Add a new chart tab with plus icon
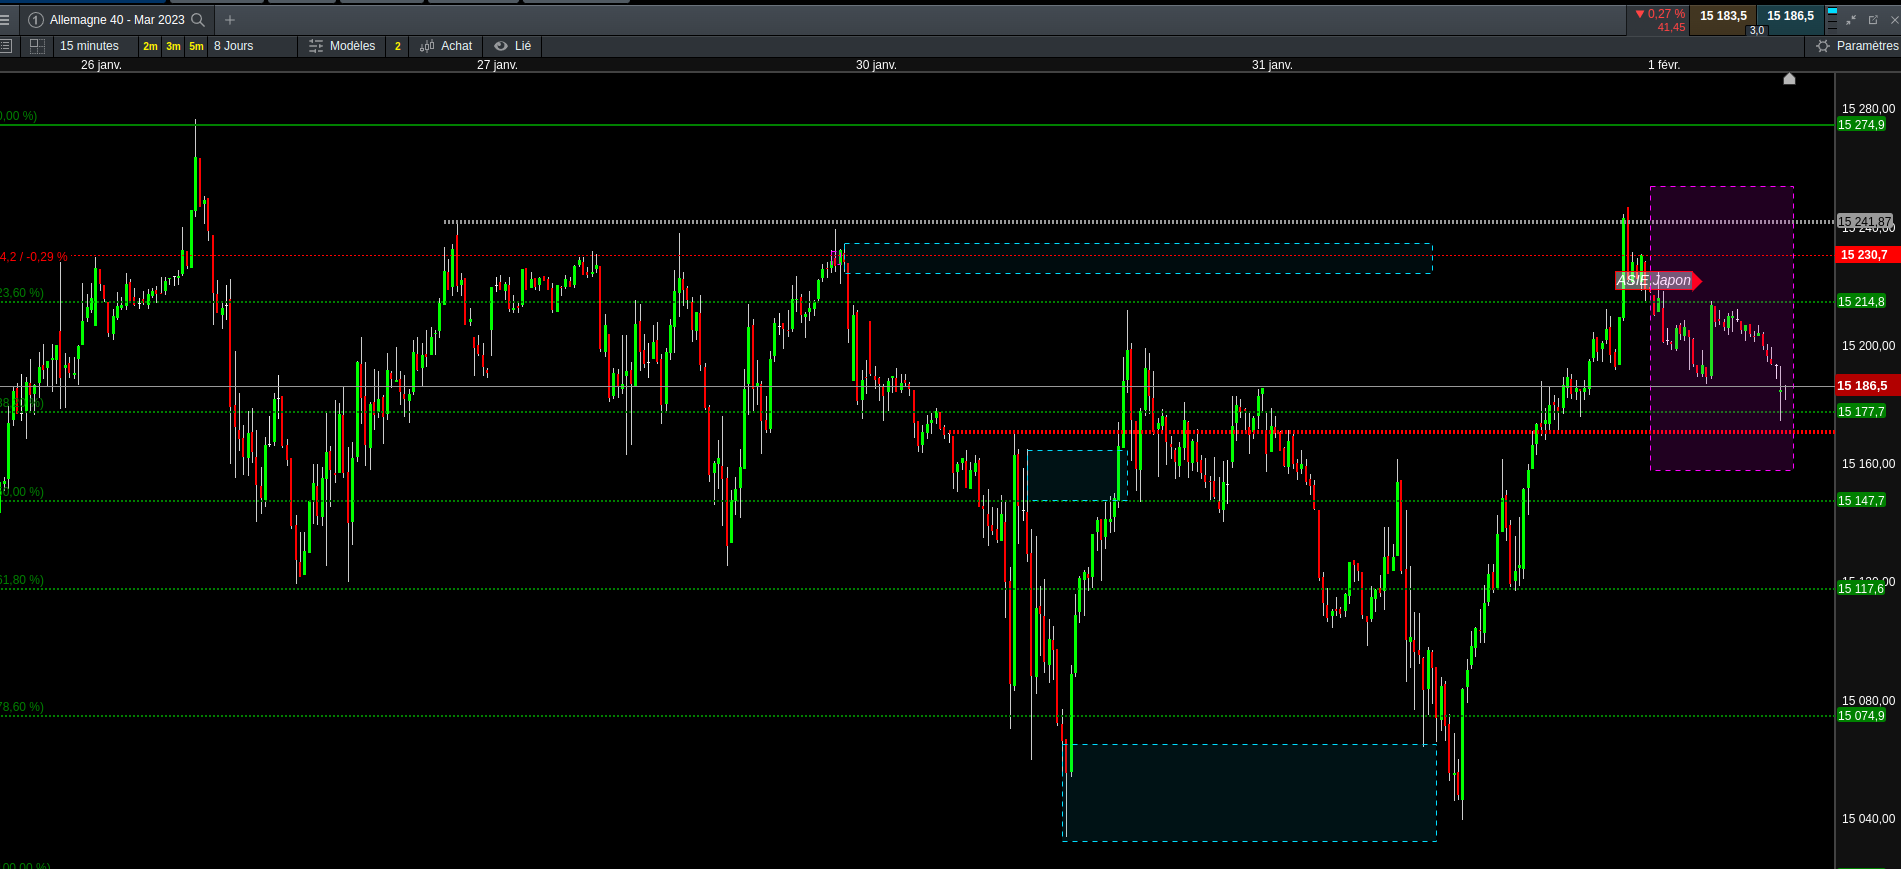1901x869 pixels. coord(230,20)
